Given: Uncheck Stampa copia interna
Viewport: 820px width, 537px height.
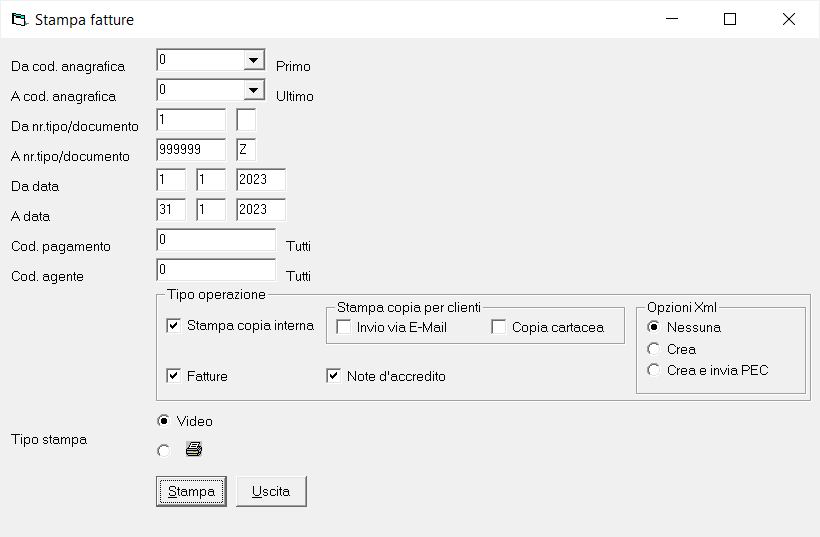Looking at the screenshot, I should [x=174, y=326].
